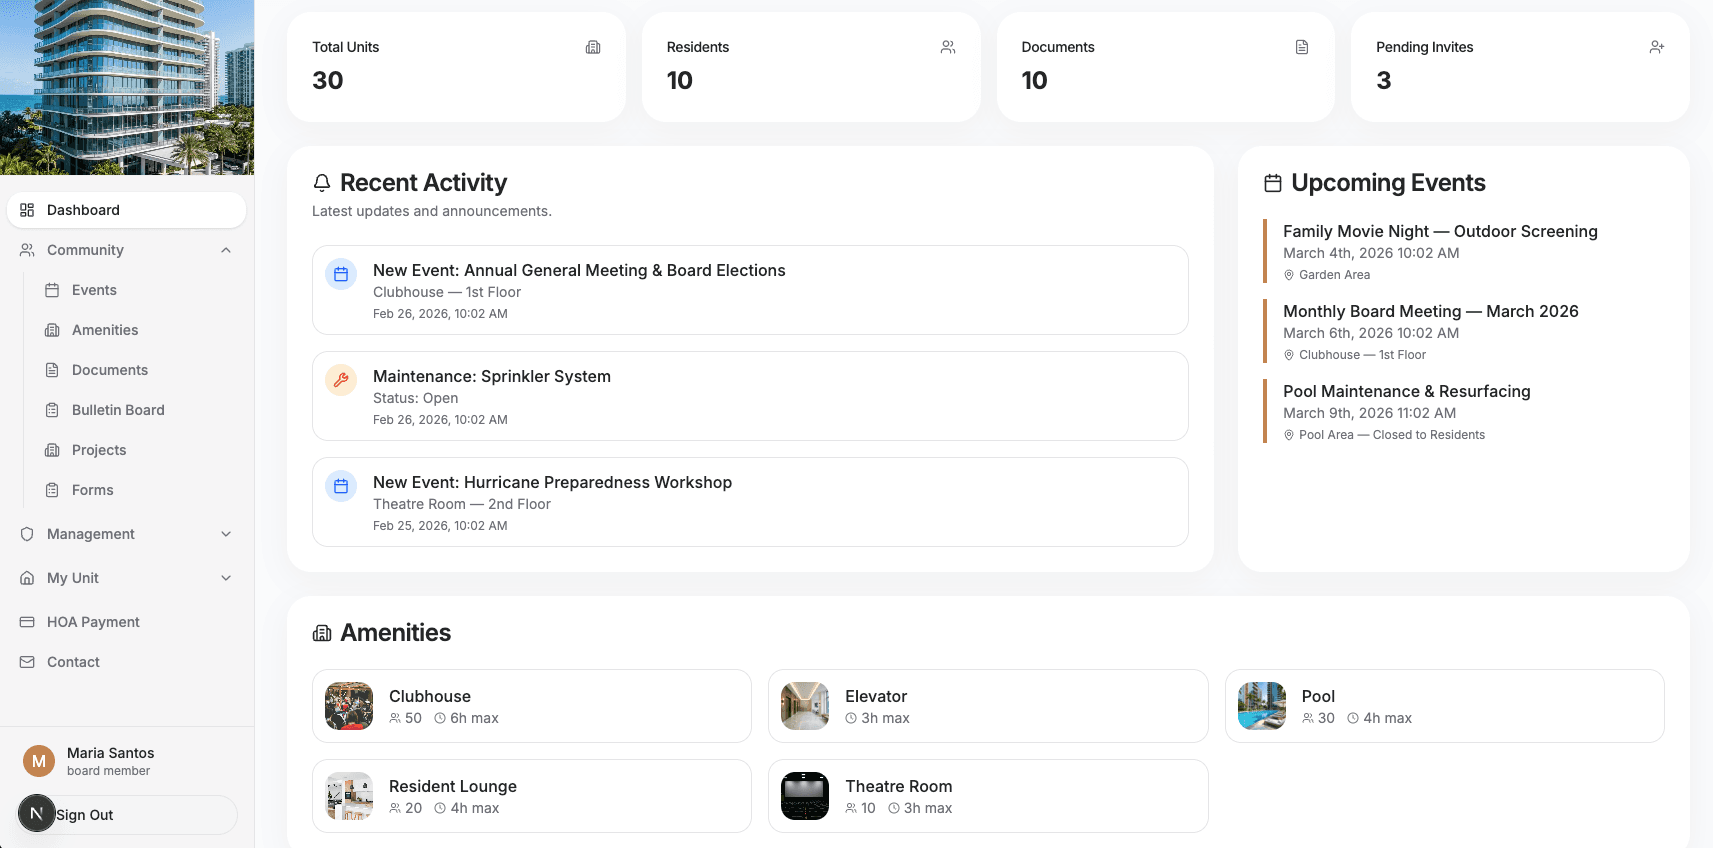Open the Pending Invites stat card
1713x848 pixels.
[x=1520, y=67]
